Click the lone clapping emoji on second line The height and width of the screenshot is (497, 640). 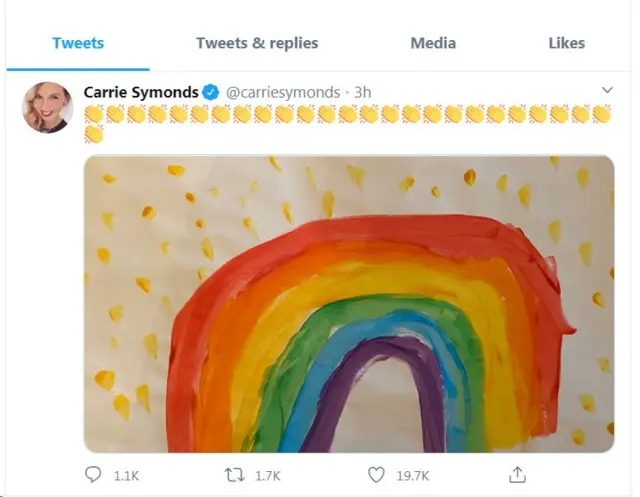point(93,134)
